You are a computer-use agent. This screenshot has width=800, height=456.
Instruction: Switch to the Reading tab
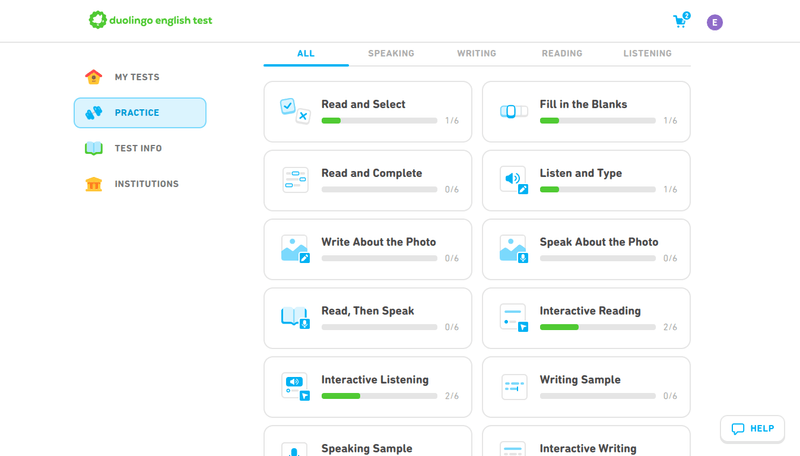pos(562,54)
